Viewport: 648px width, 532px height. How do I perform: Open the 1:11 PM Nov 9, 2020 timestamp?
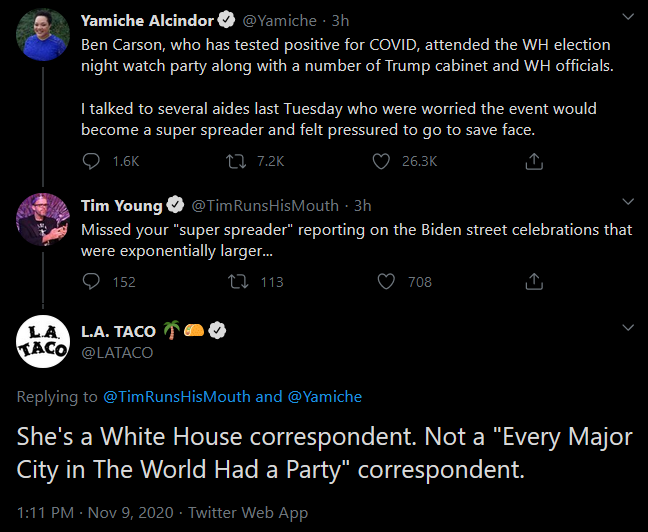click(95, 513)
